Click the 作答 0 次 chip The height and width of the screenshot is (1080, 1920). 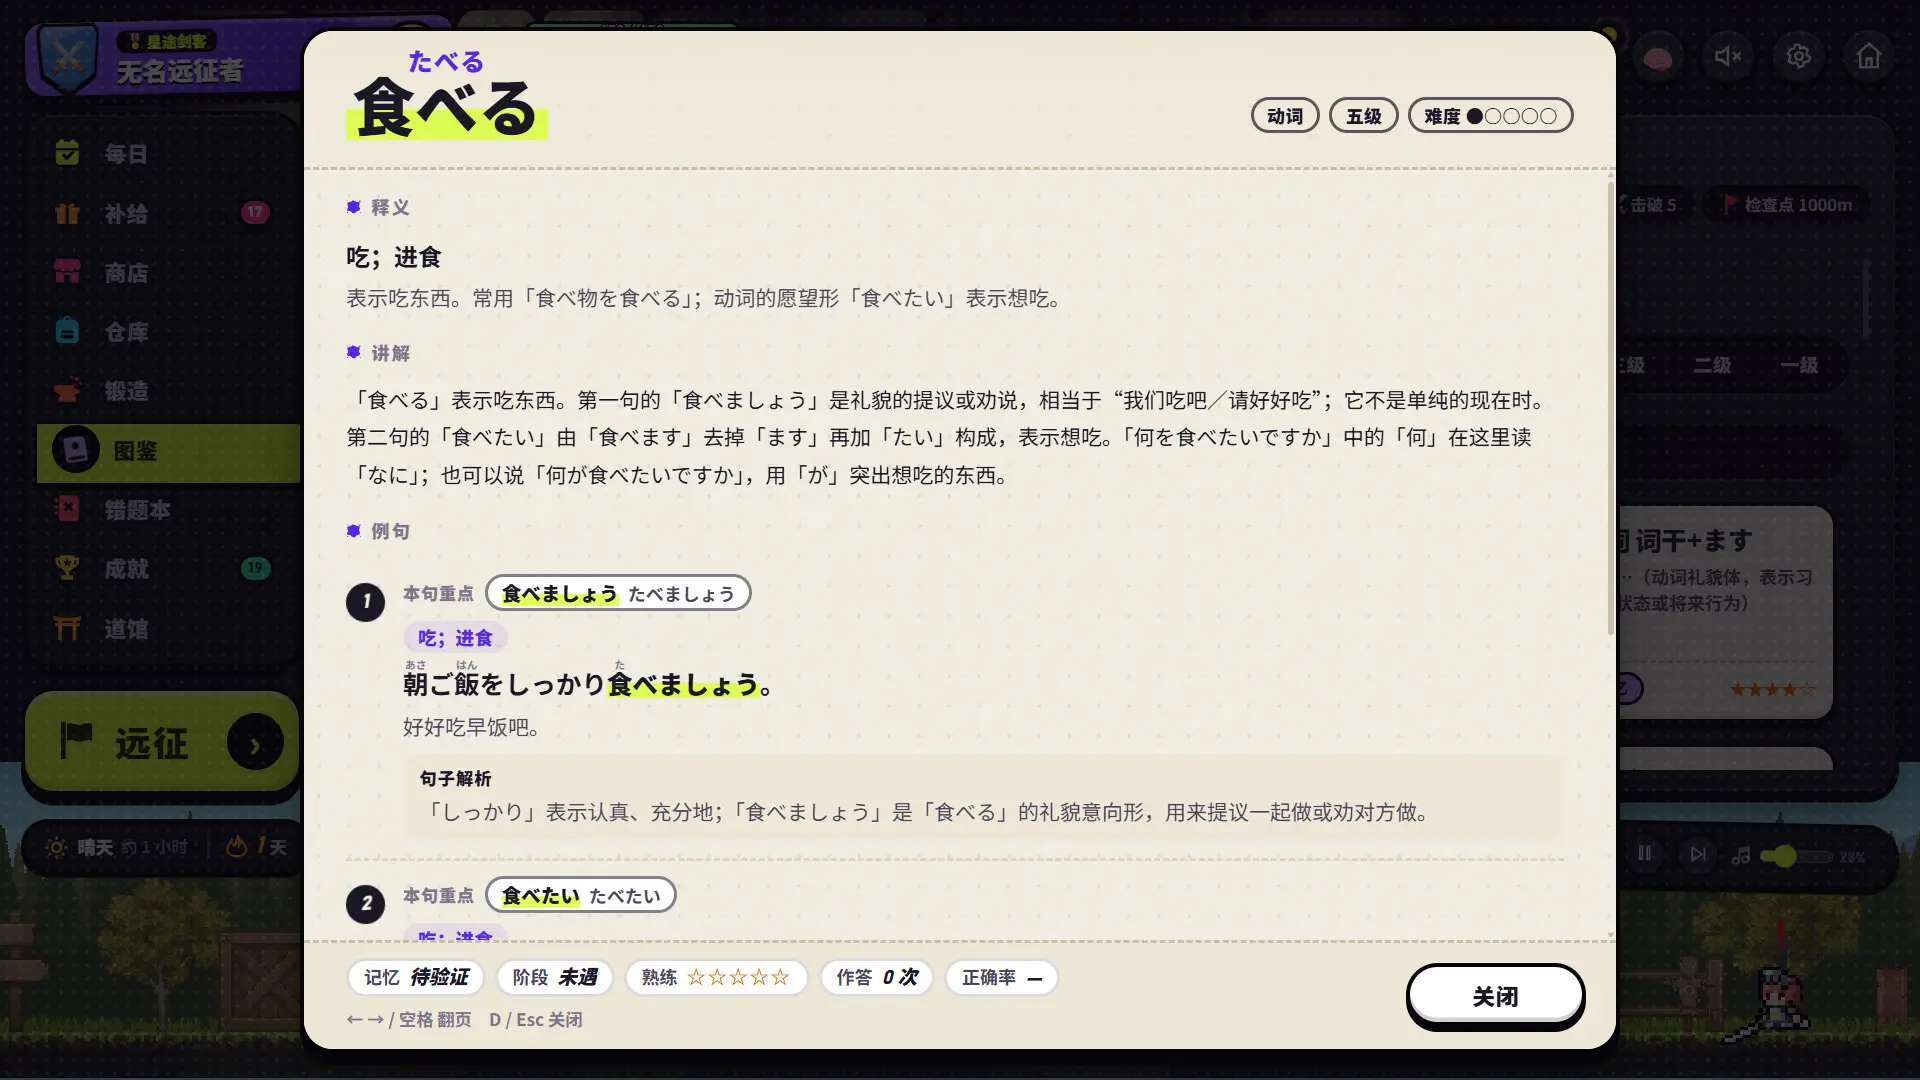tap(877, 977)
